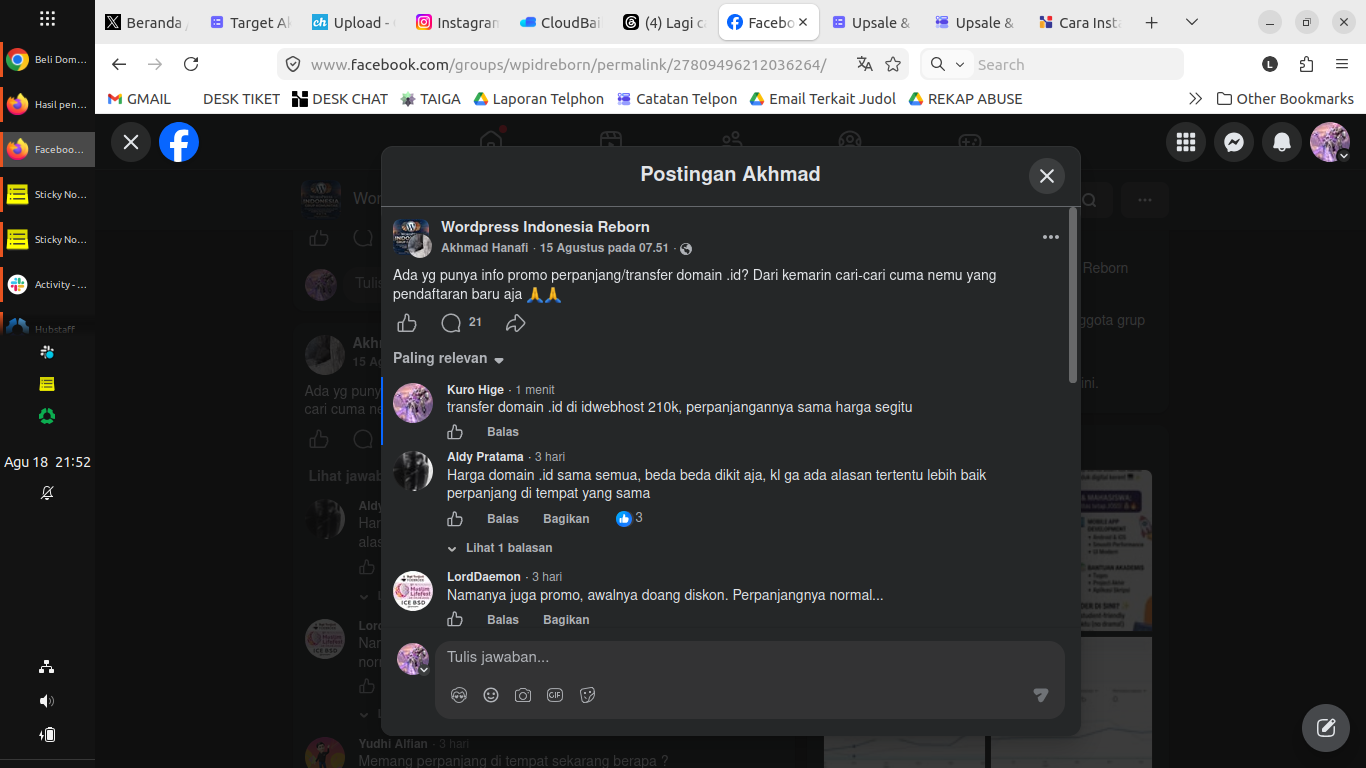The width and height of the screenshot is (1366, 768).
Task: Click "Bagikan" under LordDaemon's comment
Action: click(x=566, y=620)
